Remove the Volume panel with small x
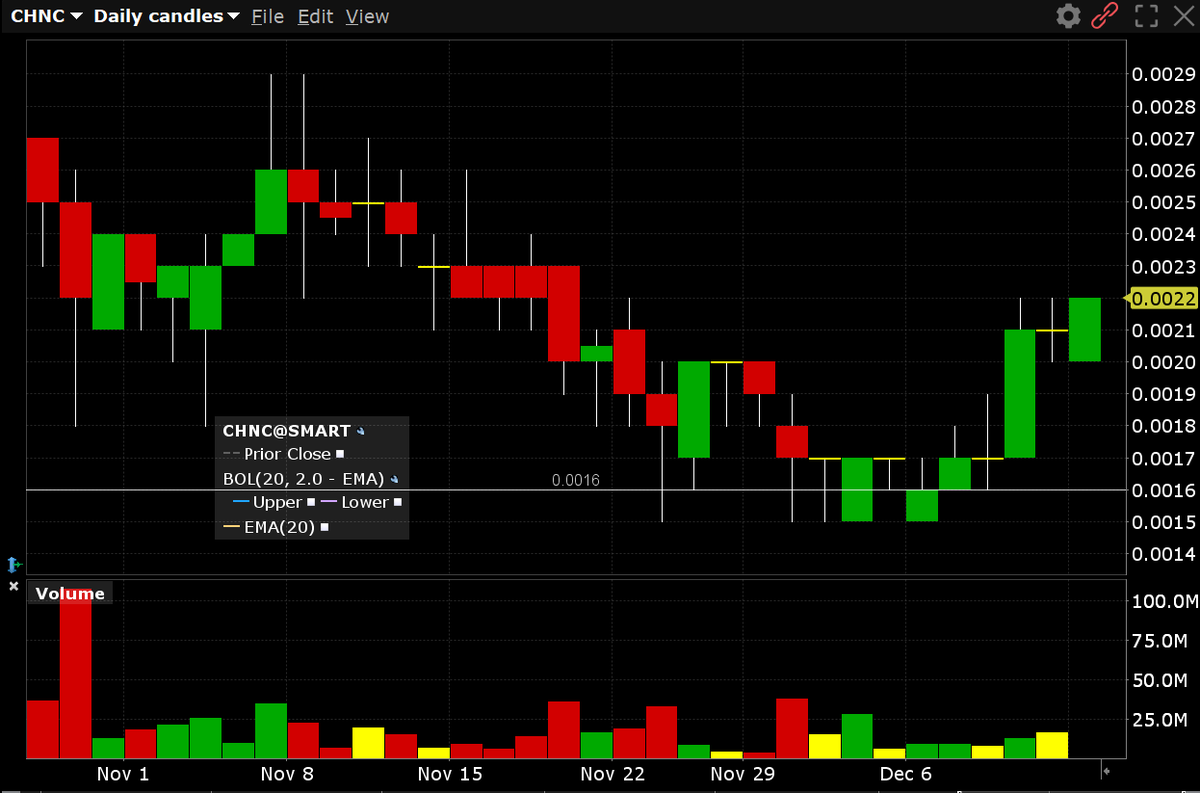The height and width of the screenshot is (793, 1200). (14, 586)
